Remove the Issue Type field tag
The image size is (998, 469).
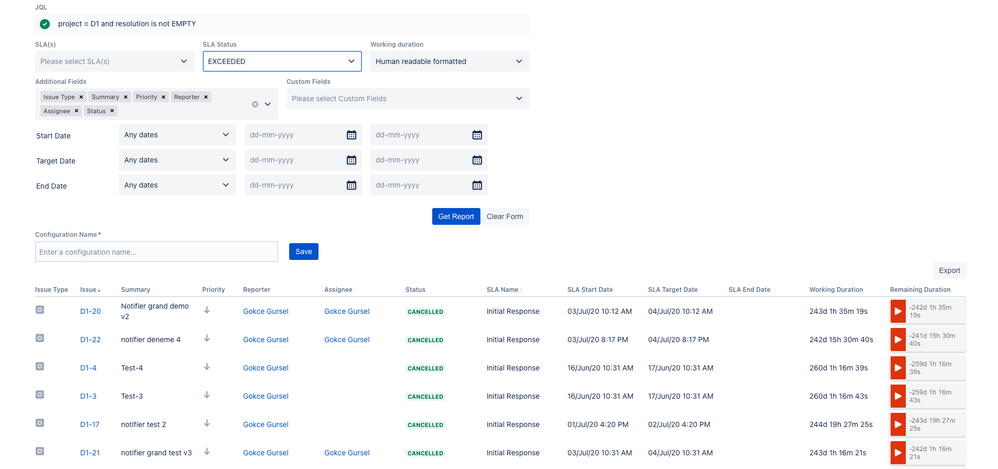point(82,97)
